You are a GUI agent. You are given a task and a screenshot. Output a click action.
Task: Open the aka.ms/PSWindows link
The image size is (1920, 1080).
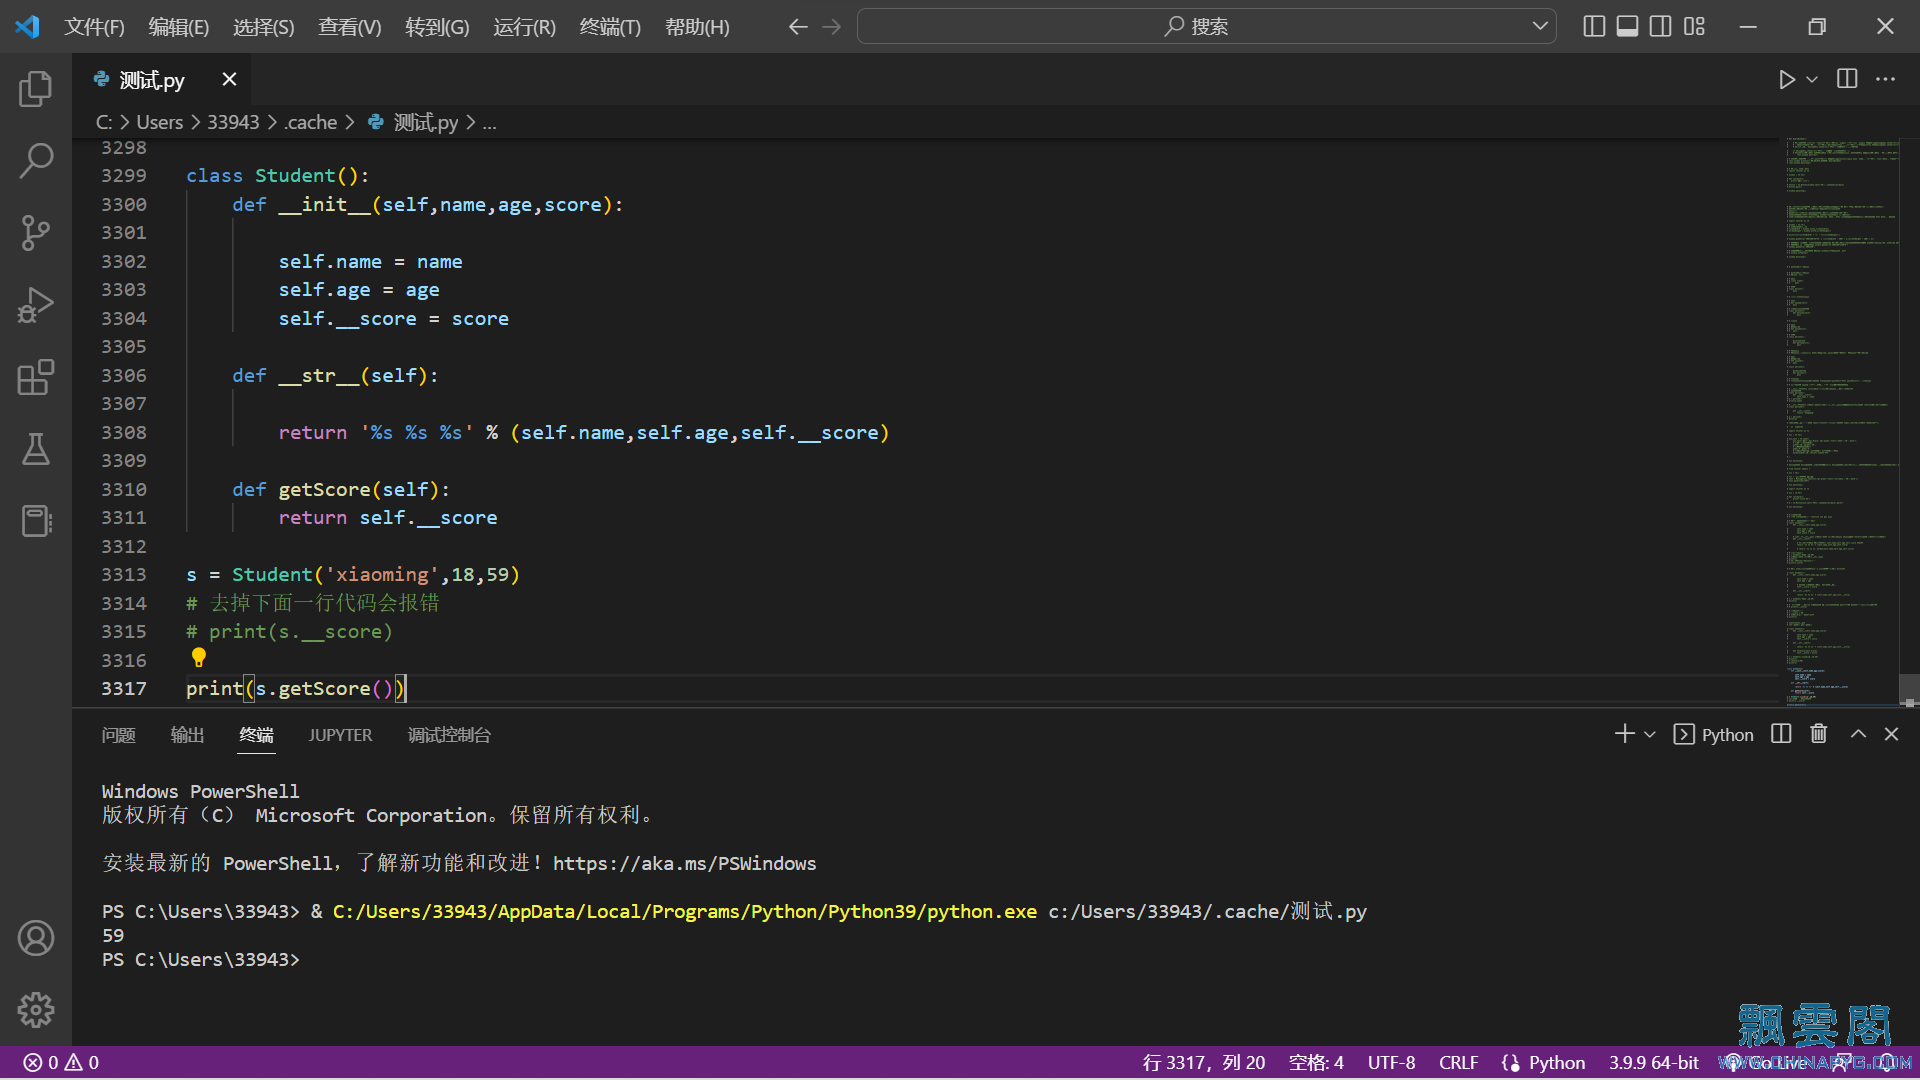click(x=684, y=863)
